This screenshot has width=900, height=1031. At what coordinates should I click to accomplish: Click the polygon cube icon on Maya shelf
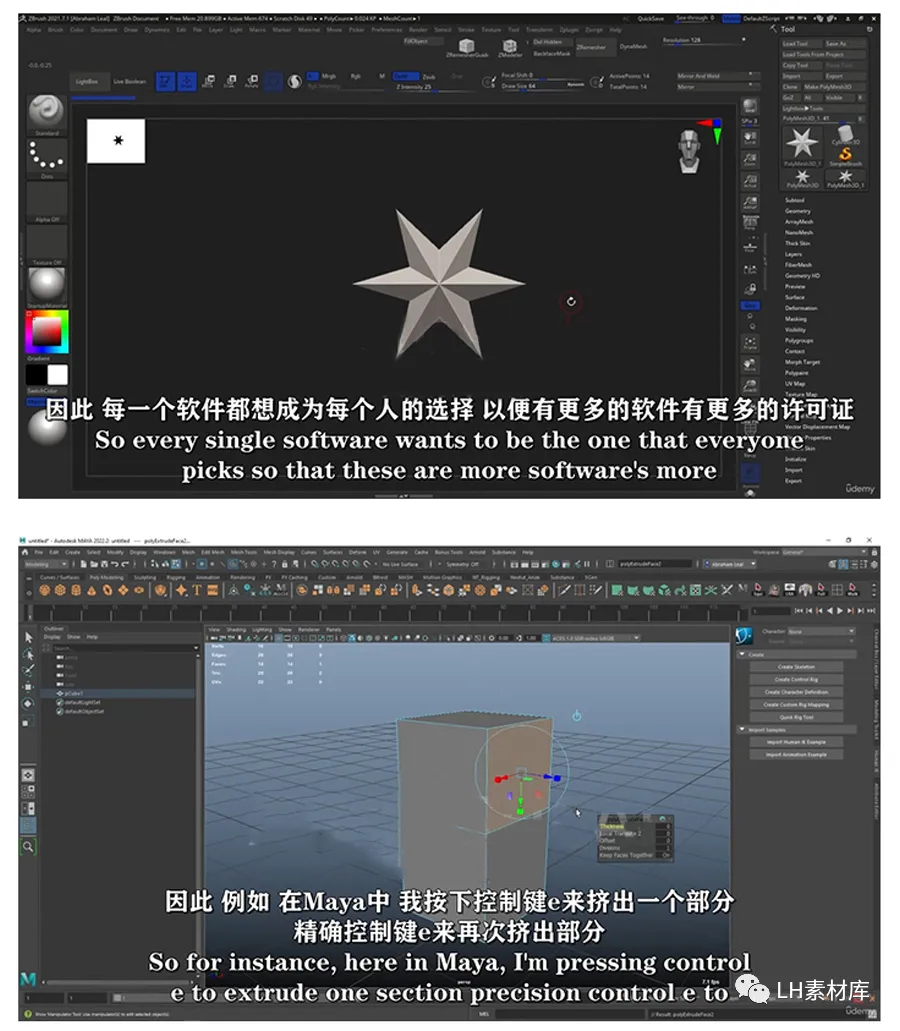(x=60, y=590)
